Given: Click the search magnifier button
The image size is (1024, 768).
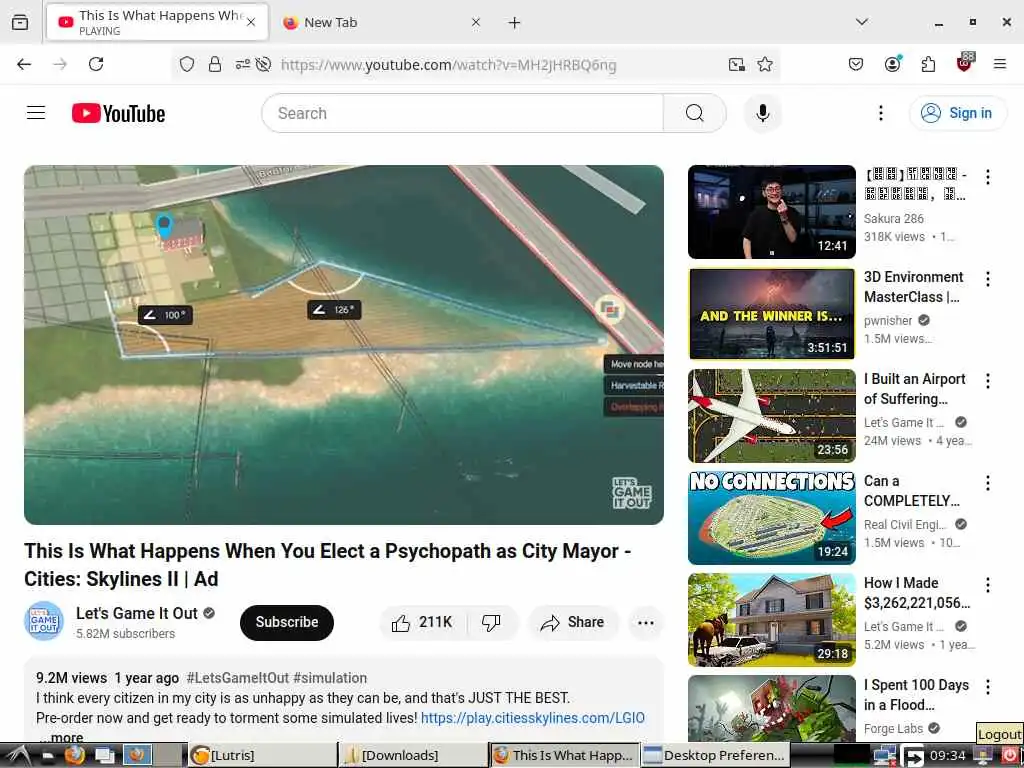Looking at the screenshot, I should pyautogui.click(x=694, y=113).
